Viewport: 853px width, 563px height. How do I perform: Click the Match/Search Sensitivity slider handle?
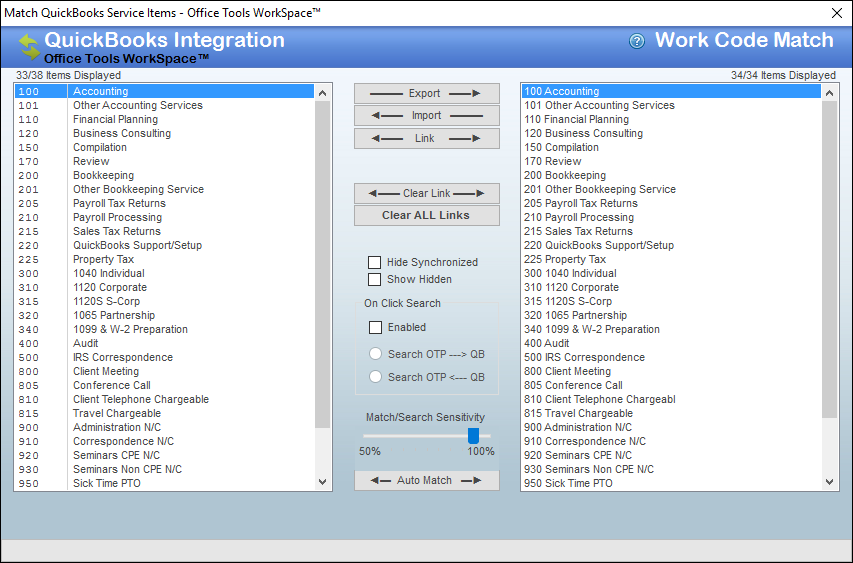pos(473,436)
